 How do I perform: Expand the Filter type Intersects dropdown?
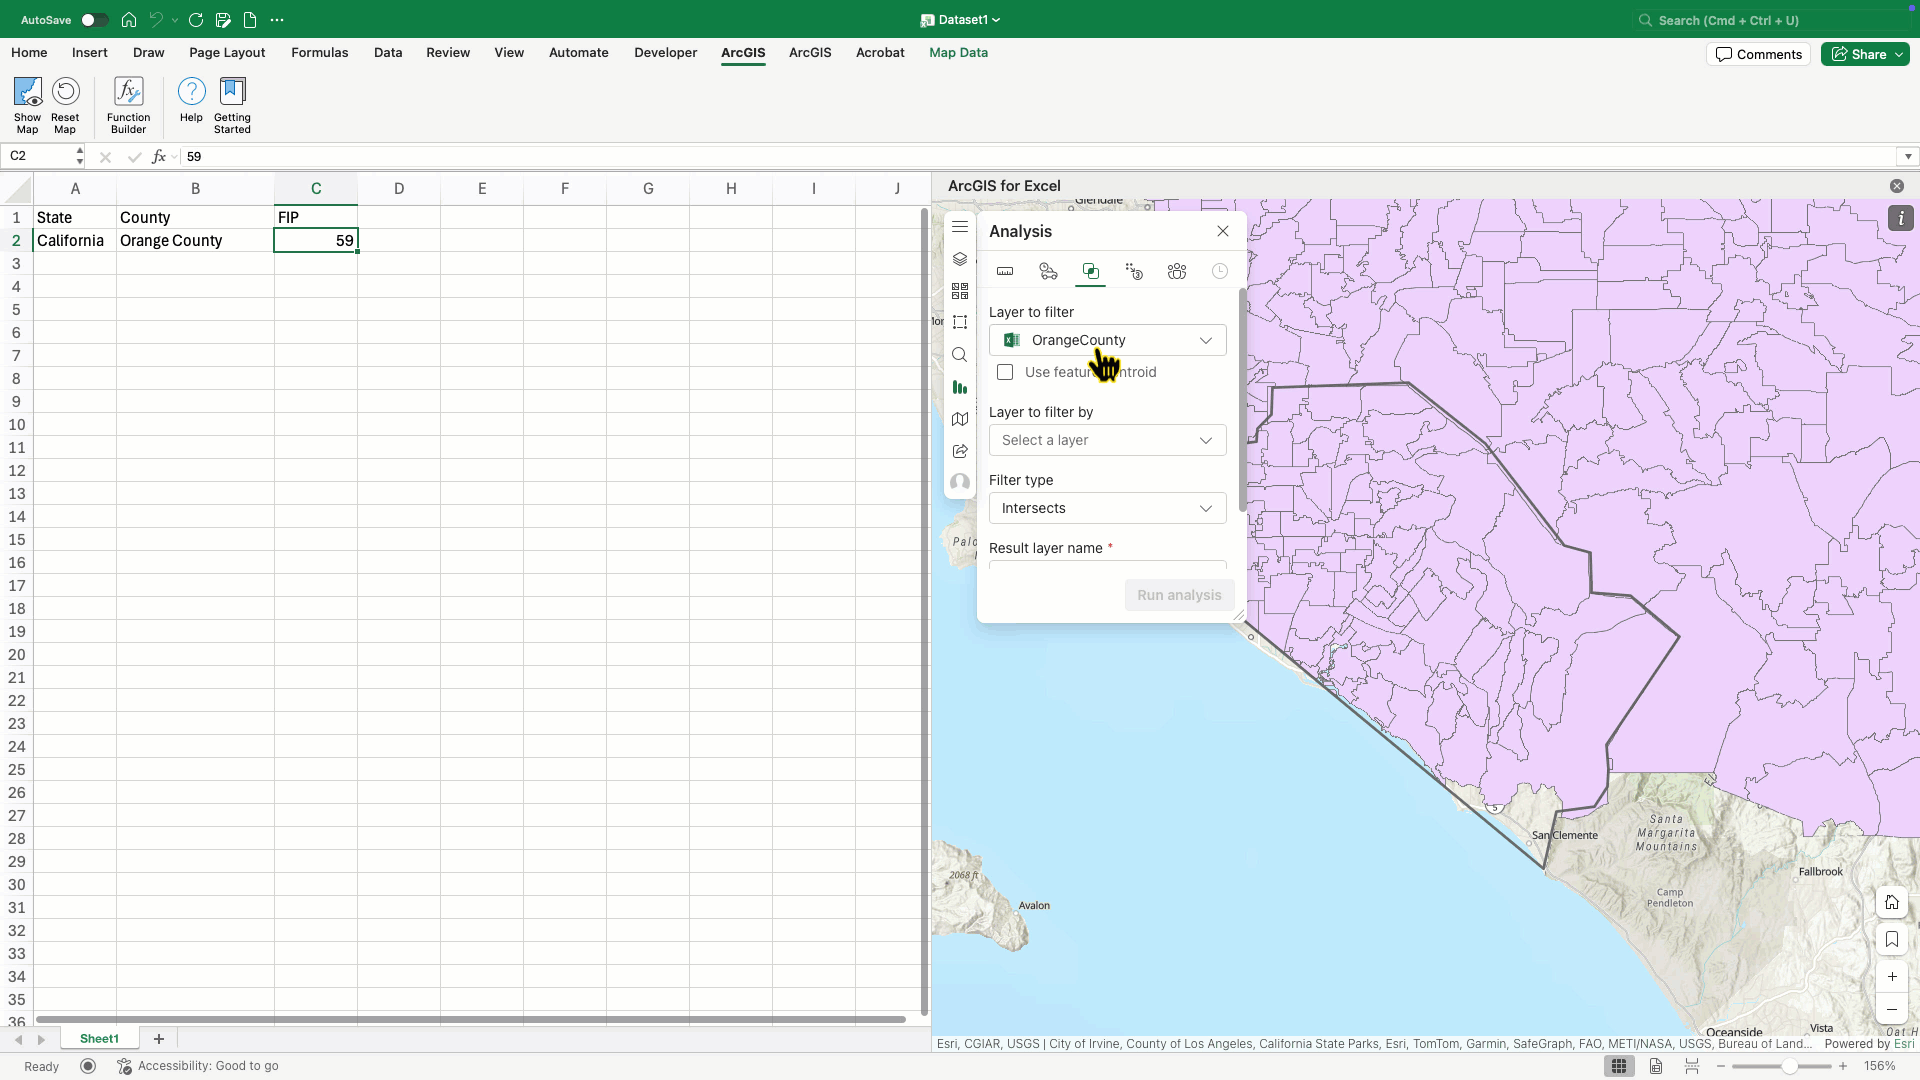[1107, 508]
